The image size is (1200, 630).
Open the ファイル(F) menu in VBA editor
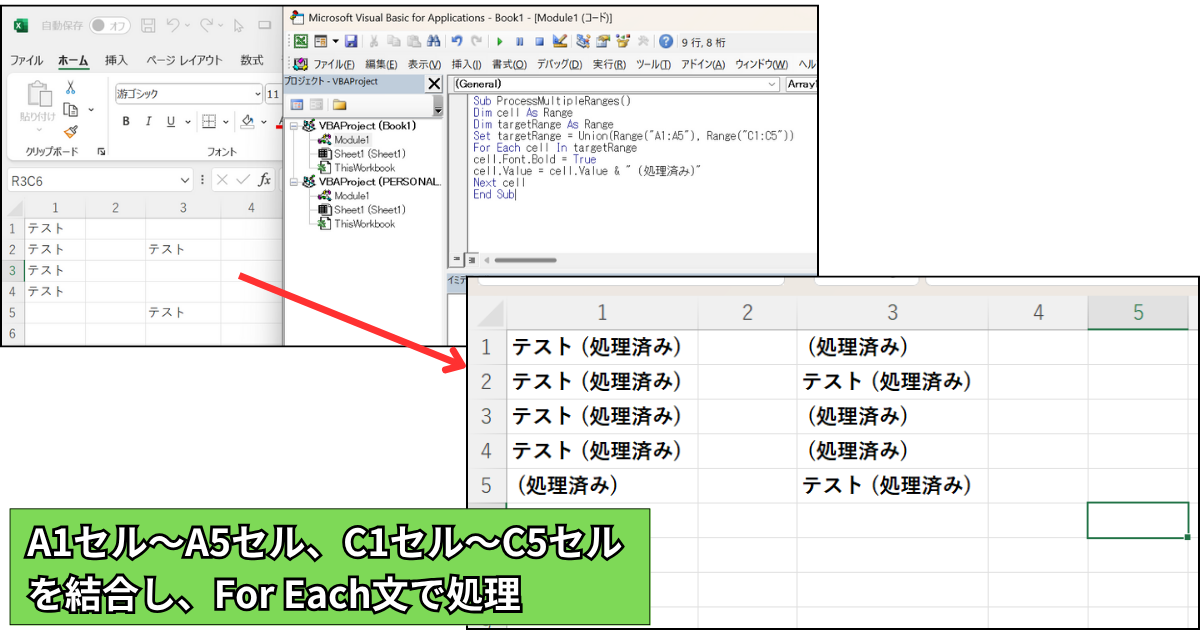[334, 65]
